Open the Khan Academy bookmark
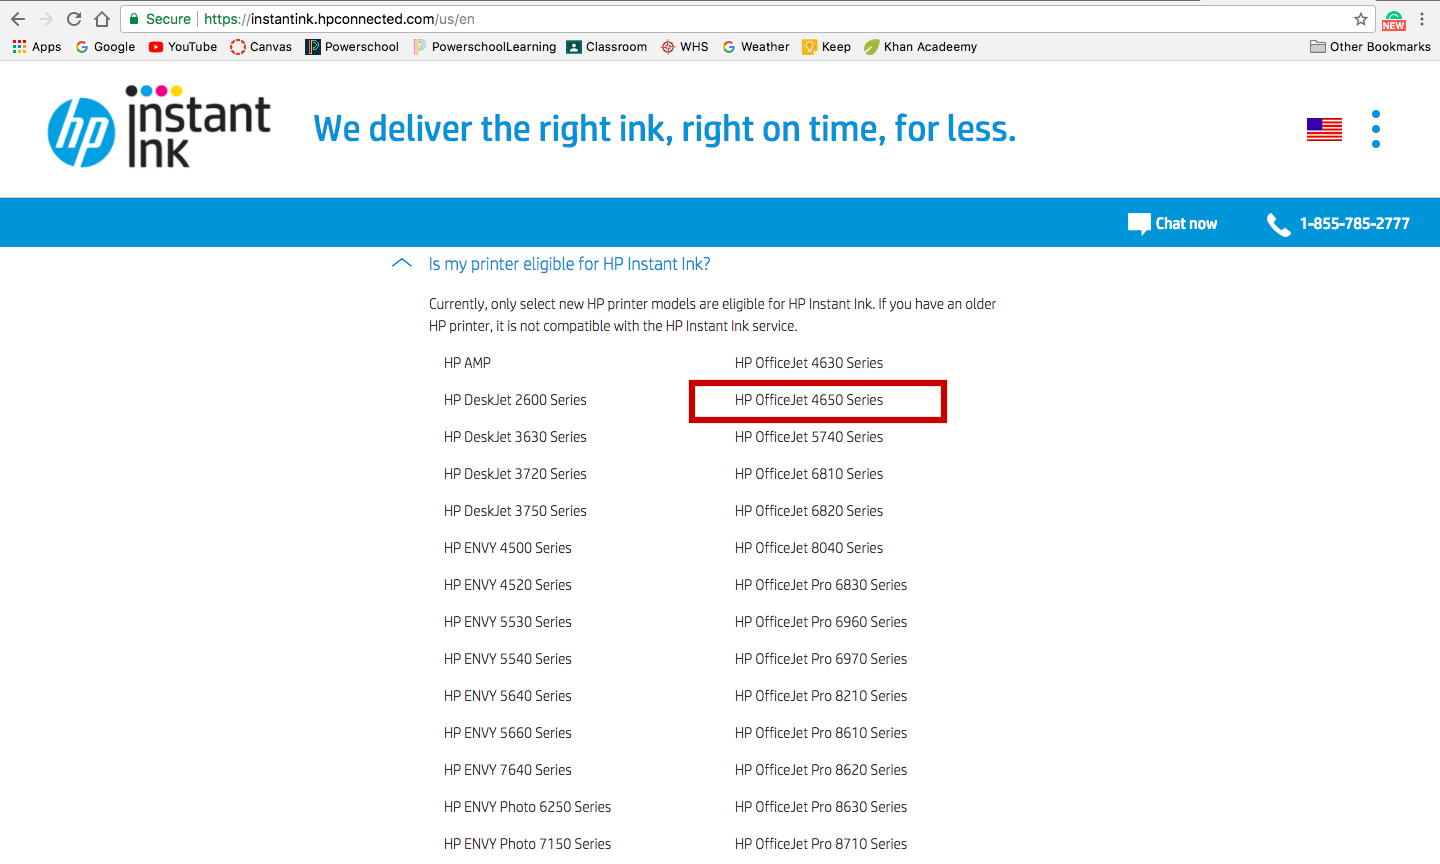 [x=921, y=47]
